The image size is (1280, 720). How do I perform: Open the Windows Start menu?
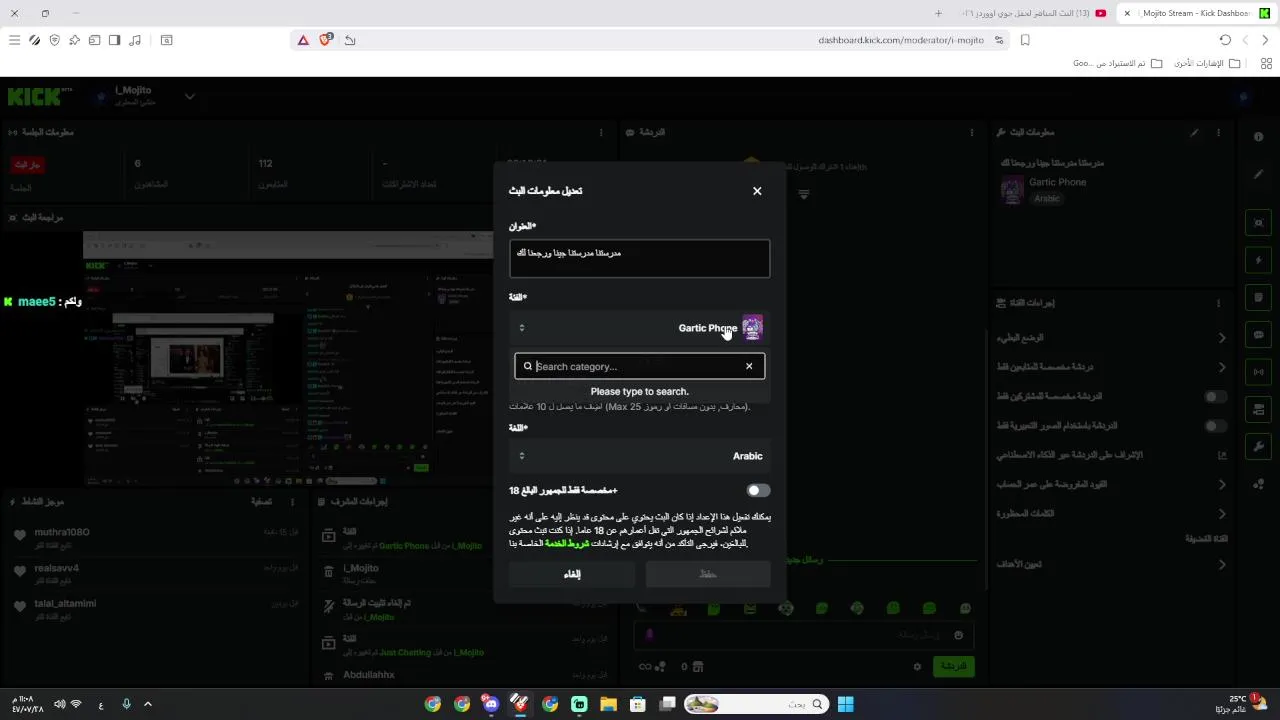[x=845, y=704]
